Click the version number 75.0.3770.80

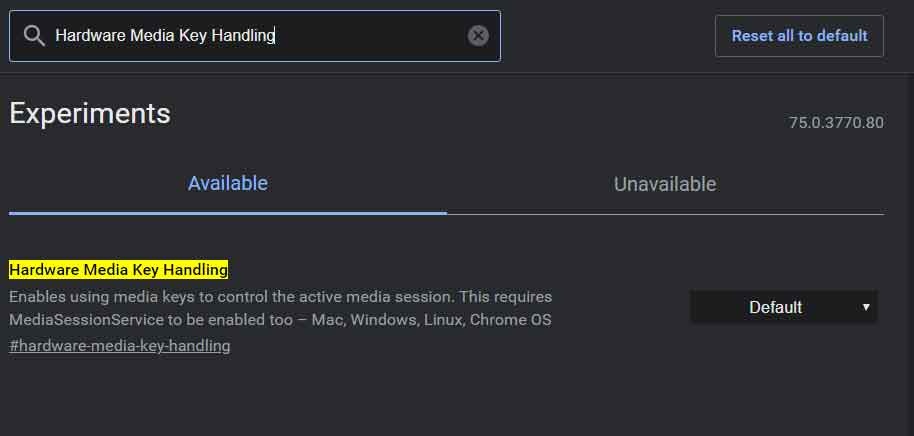tap(836, 123)
